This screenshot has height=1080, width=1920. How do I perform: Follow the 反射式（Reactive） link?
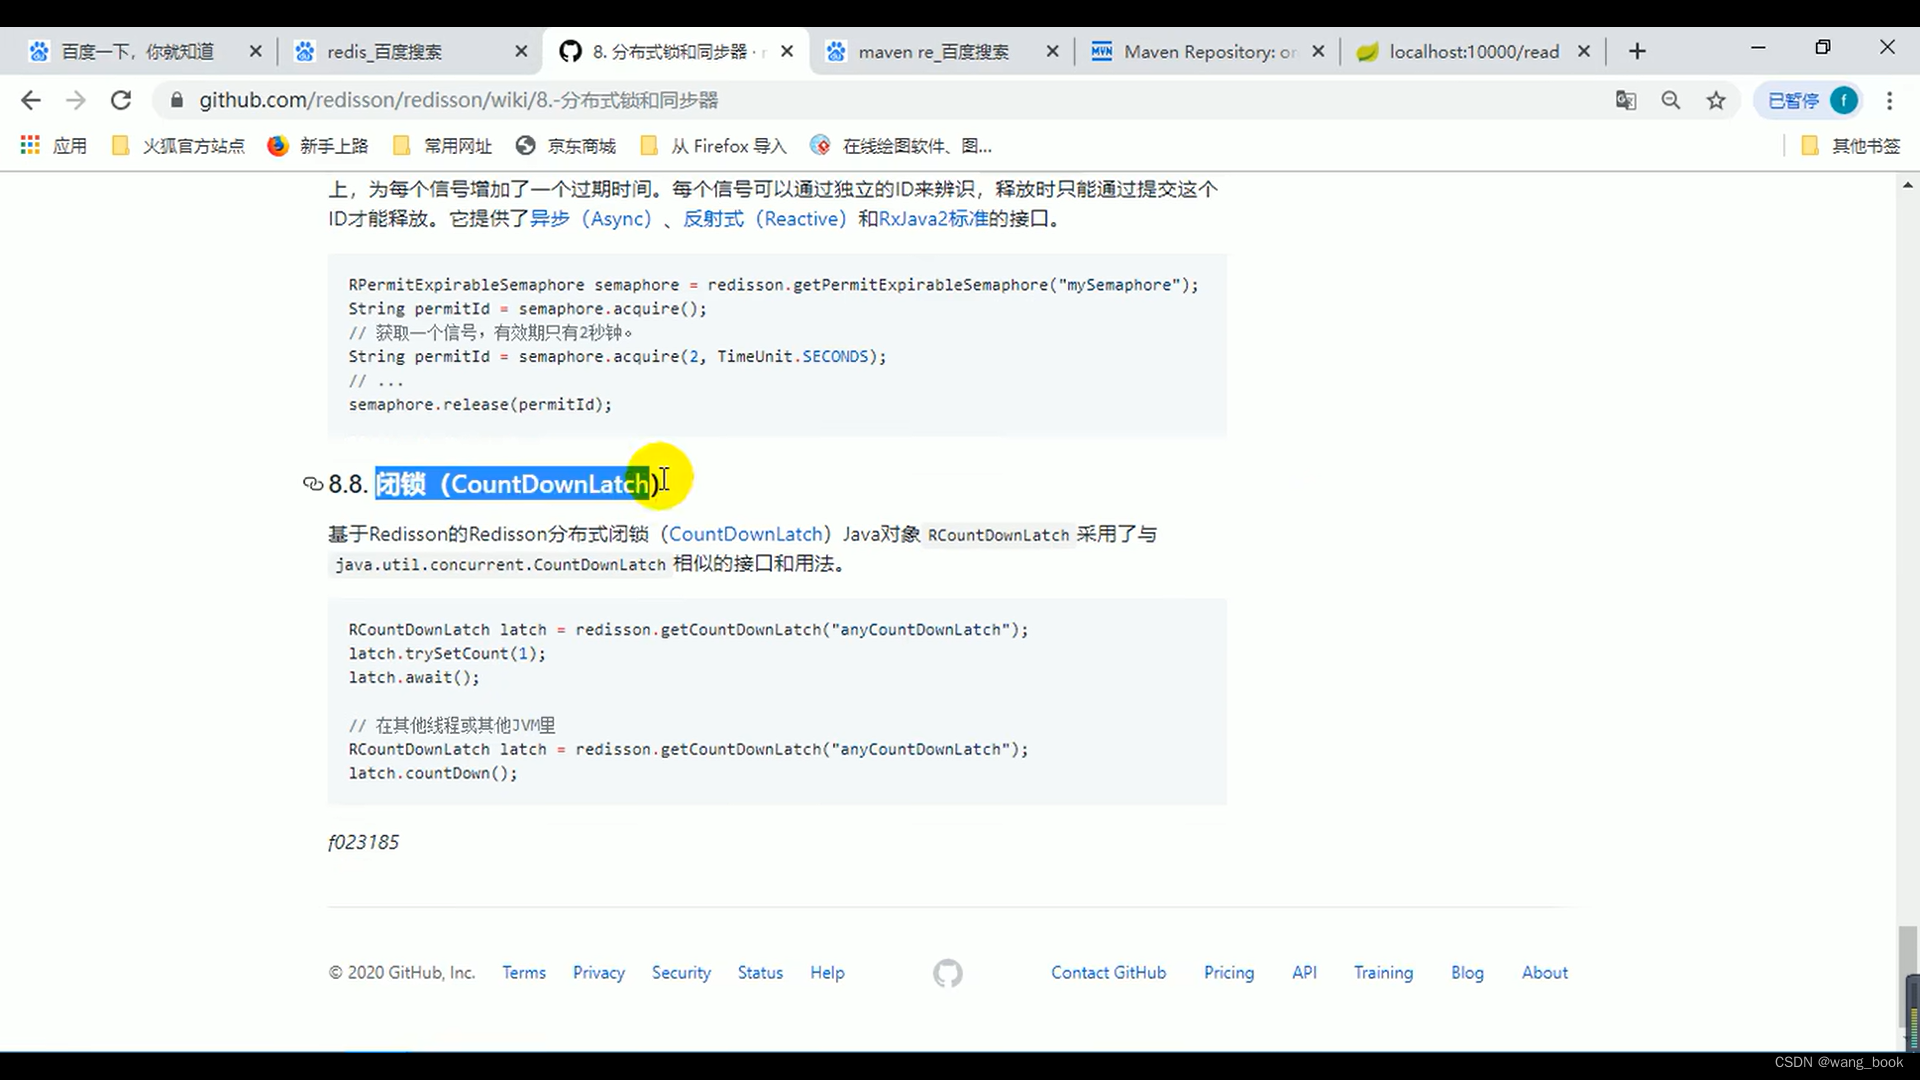(x=765, y=218)
